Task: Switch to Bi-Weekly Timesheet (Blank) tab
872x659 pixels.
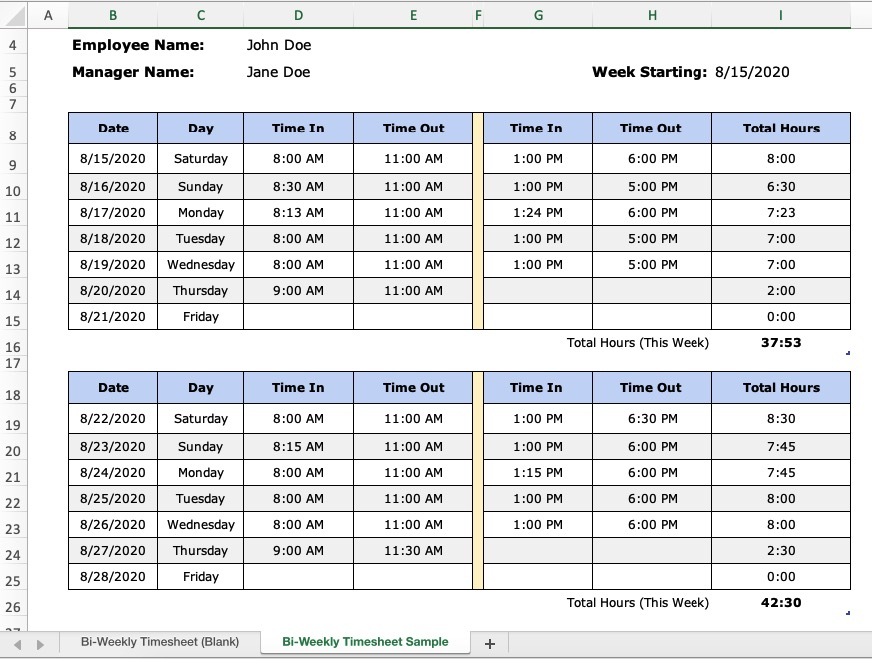Action: coord(160,642)
